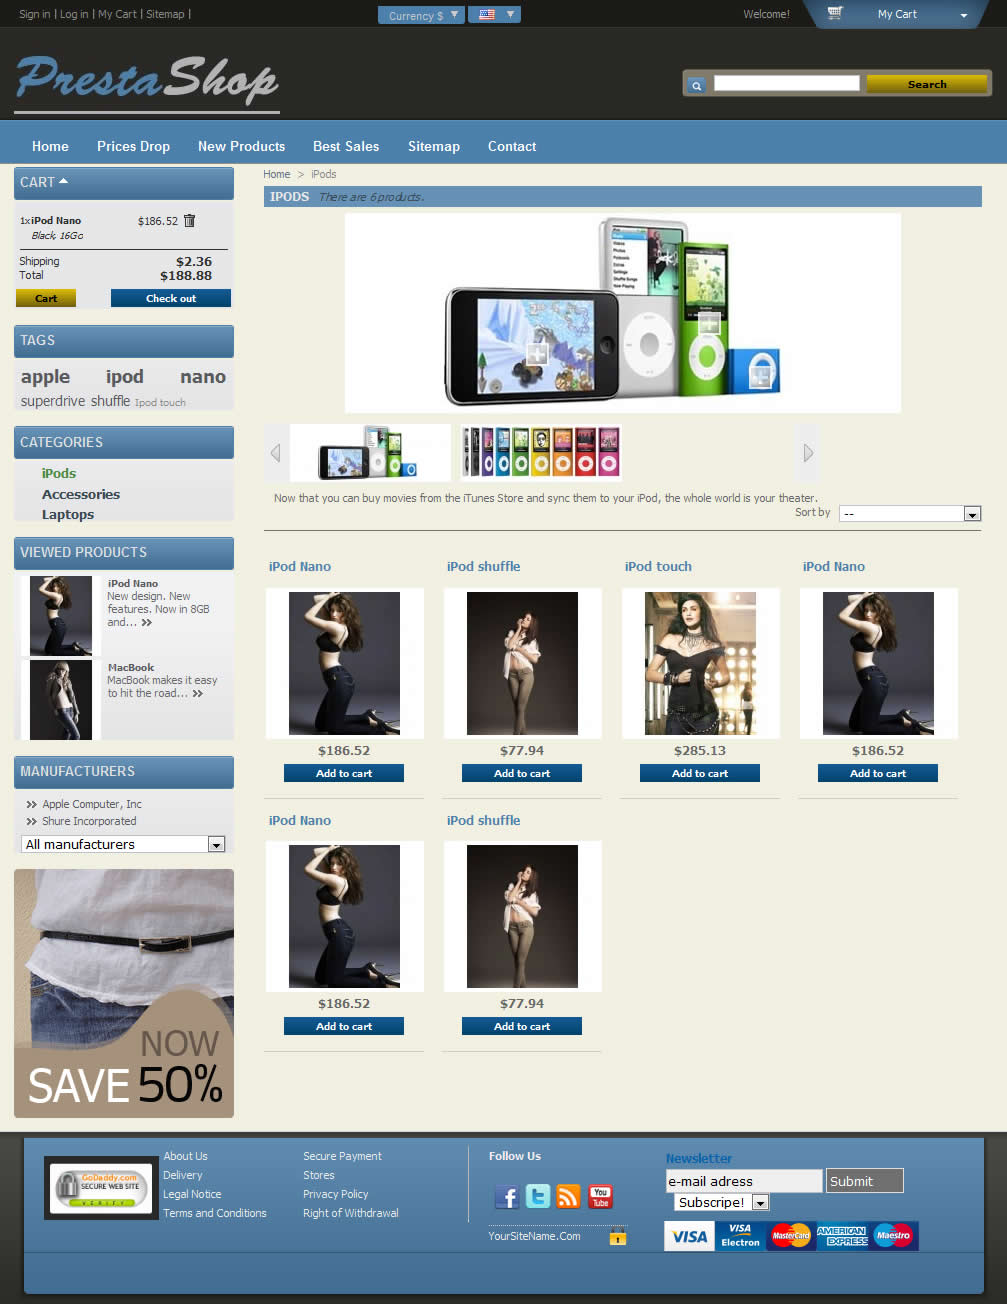Click the Home breadcrumb link
1007x1304 pixels.
(x=276, y=174)
